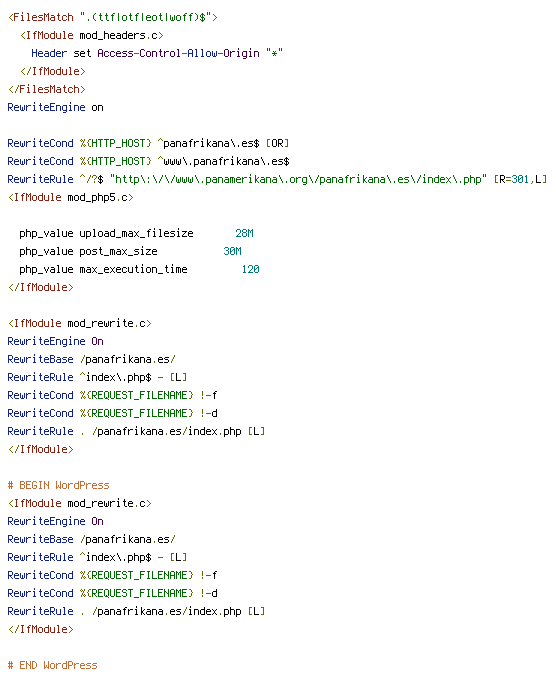Click the last RewriteRule index.php line

pos(136,612)
